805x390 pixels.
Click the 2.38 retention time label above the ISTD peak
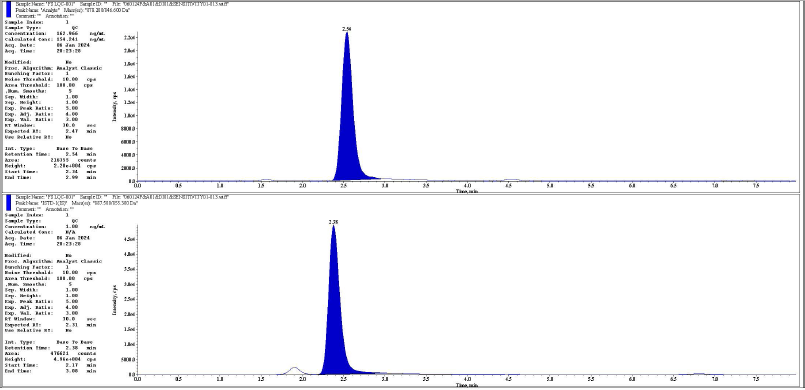[x=333, y=222]
